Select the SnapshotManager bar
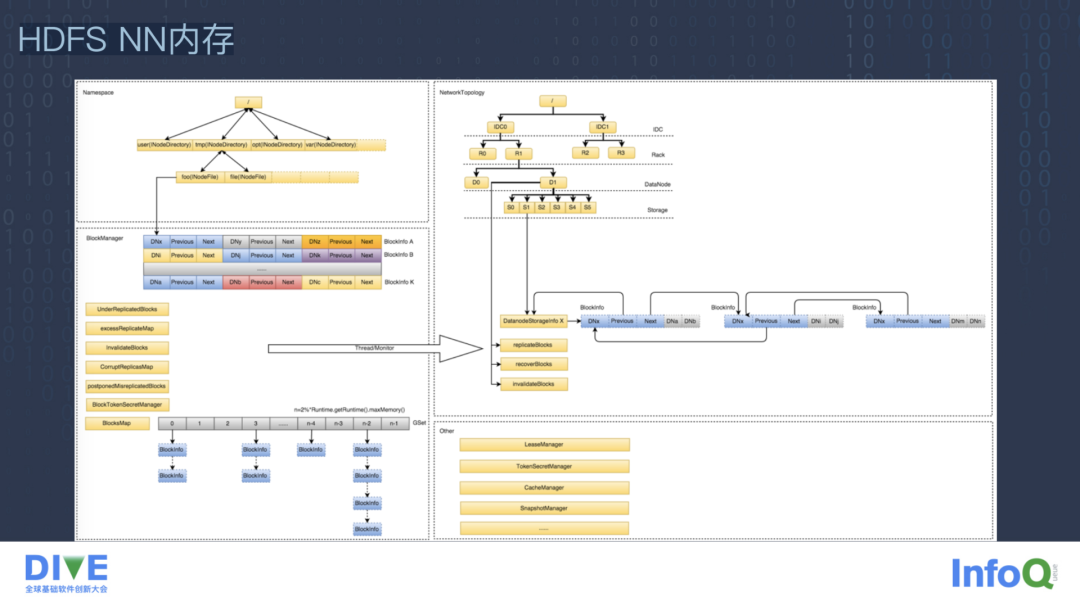 pyautogui.click(x=544, y=509)
